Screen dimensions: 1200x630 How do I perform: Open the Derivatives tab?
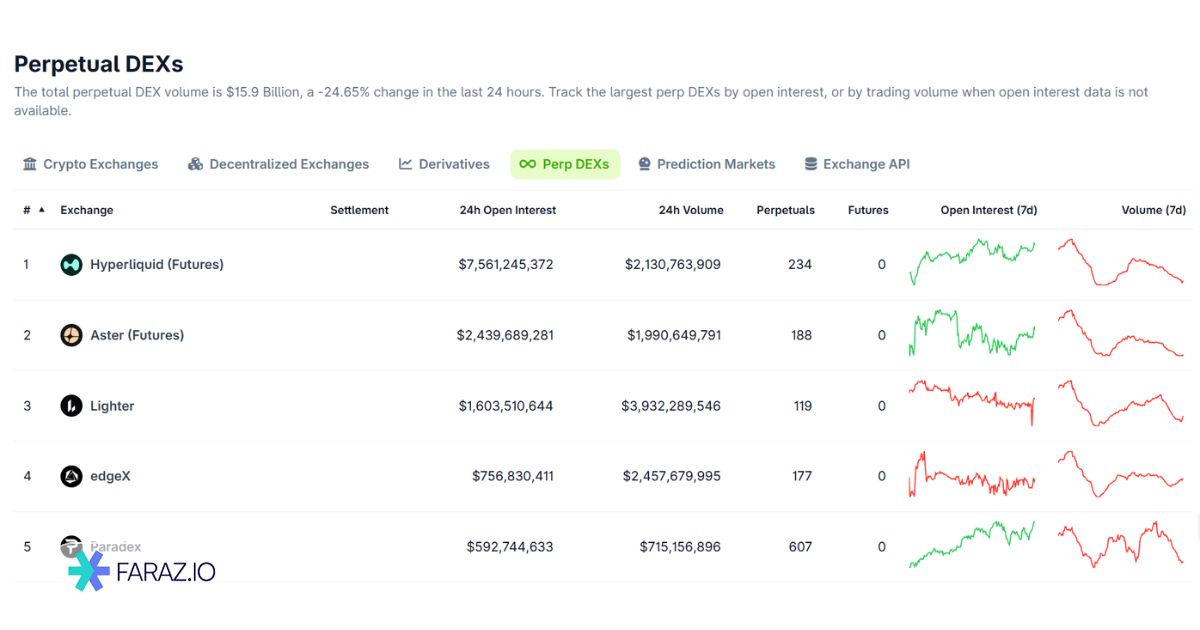point(444,164)
